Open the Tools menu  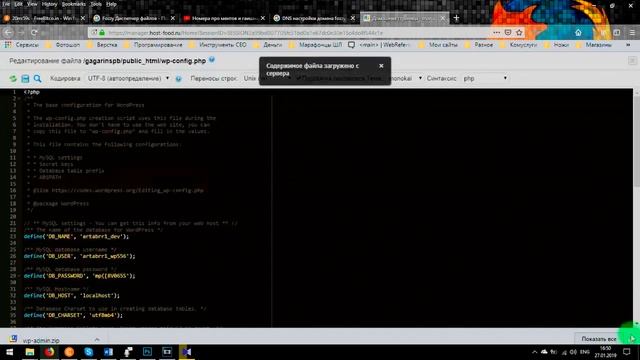96,4
